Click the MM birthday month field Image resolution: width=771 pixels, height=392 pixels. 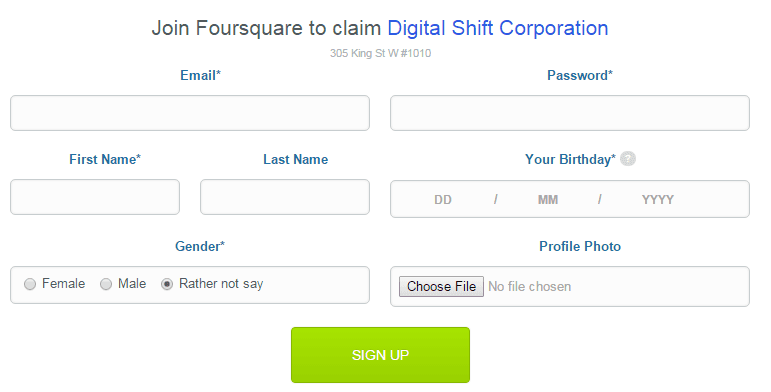[x=548, y=200]
